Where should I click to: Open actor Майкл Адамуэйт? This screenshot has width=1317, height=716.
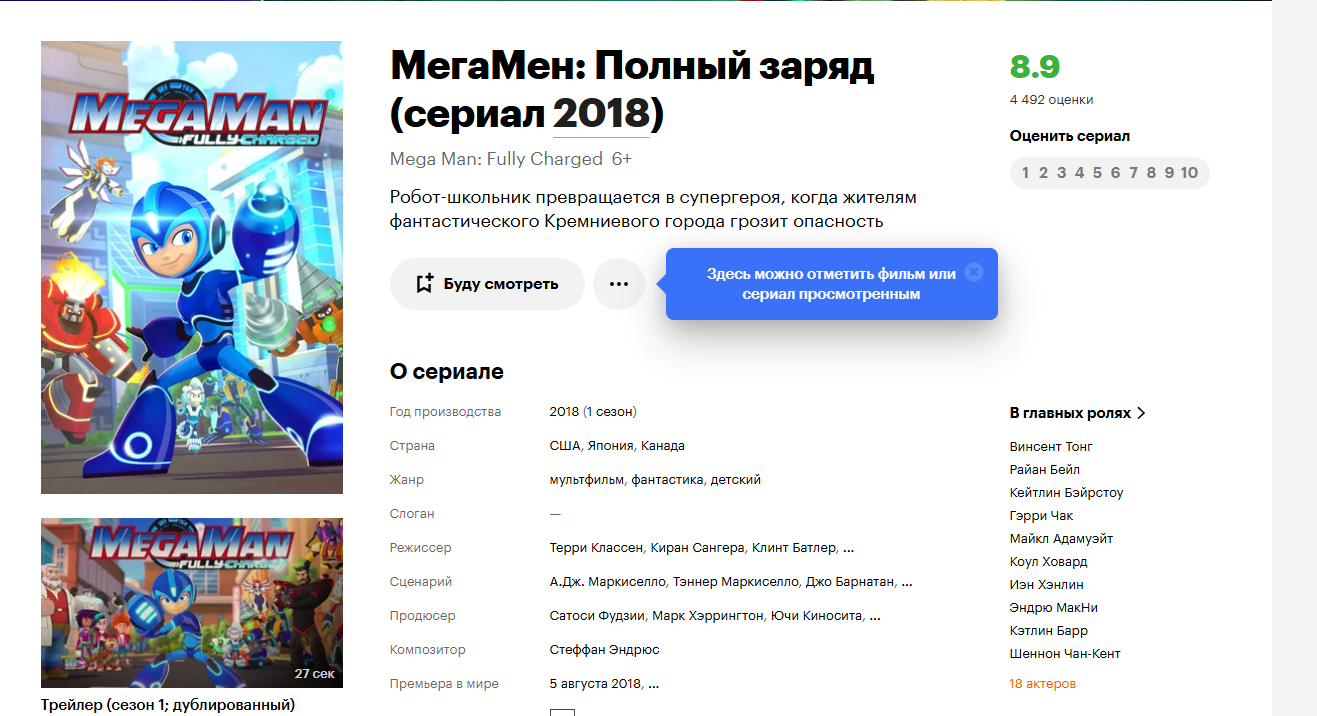click(1061, 539)
